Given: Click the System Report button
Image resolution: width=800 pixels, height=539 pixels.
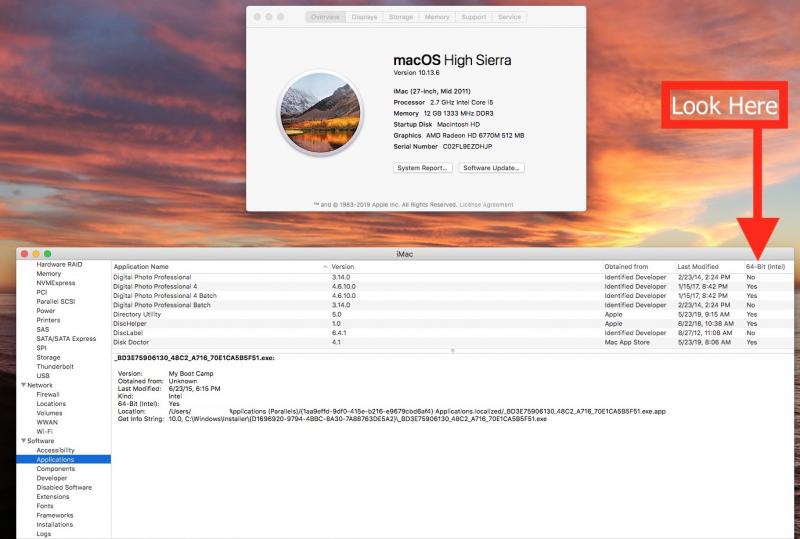Looking at the screenshot, I should (422, 168).
